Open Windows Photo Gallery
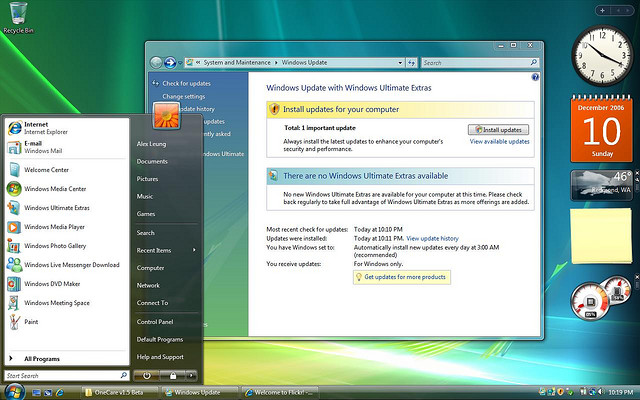The image size is (640, 400). tap(67, 246)
